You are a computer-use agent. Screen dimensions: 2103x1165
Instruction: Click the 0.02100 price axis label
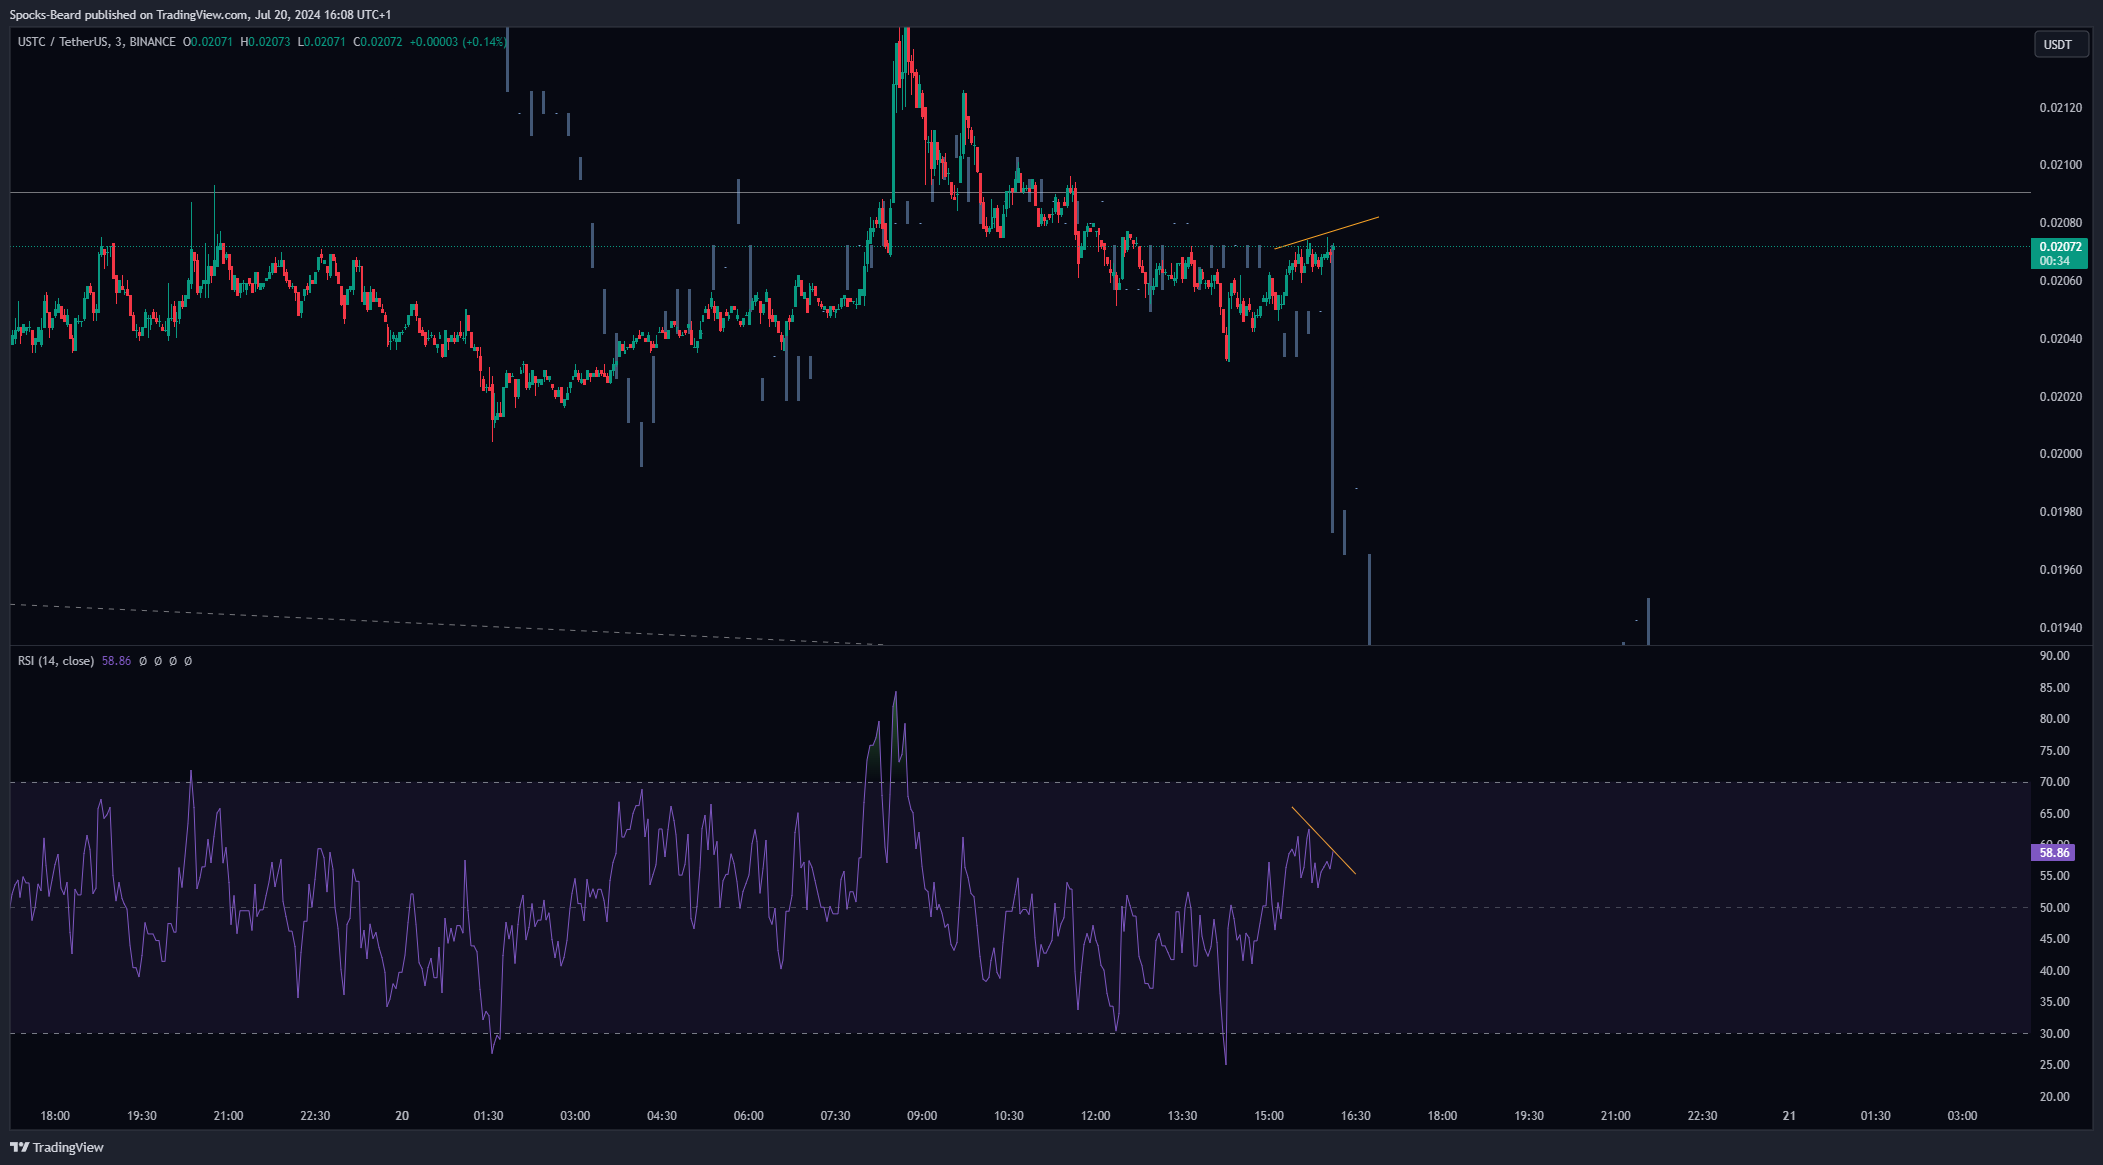point(2060,165)
